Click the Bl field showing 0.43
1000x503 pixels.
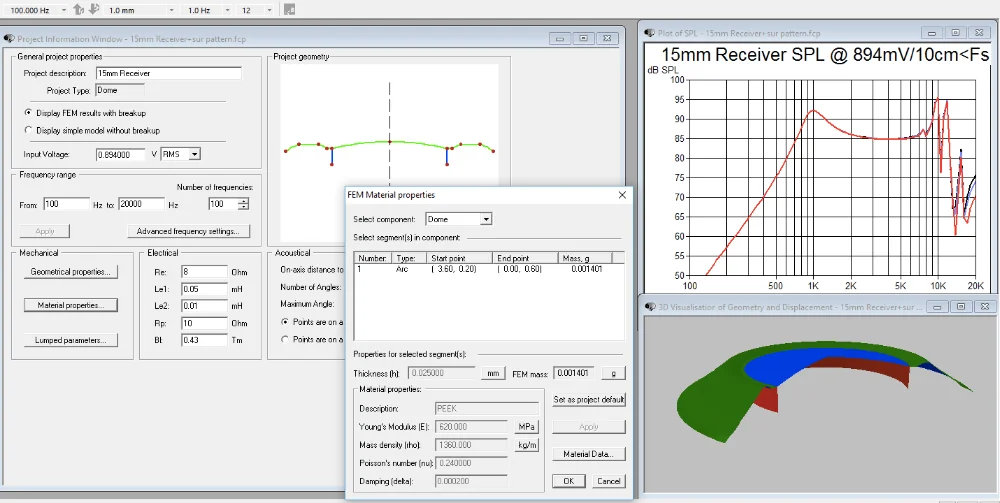coord(204,340)
